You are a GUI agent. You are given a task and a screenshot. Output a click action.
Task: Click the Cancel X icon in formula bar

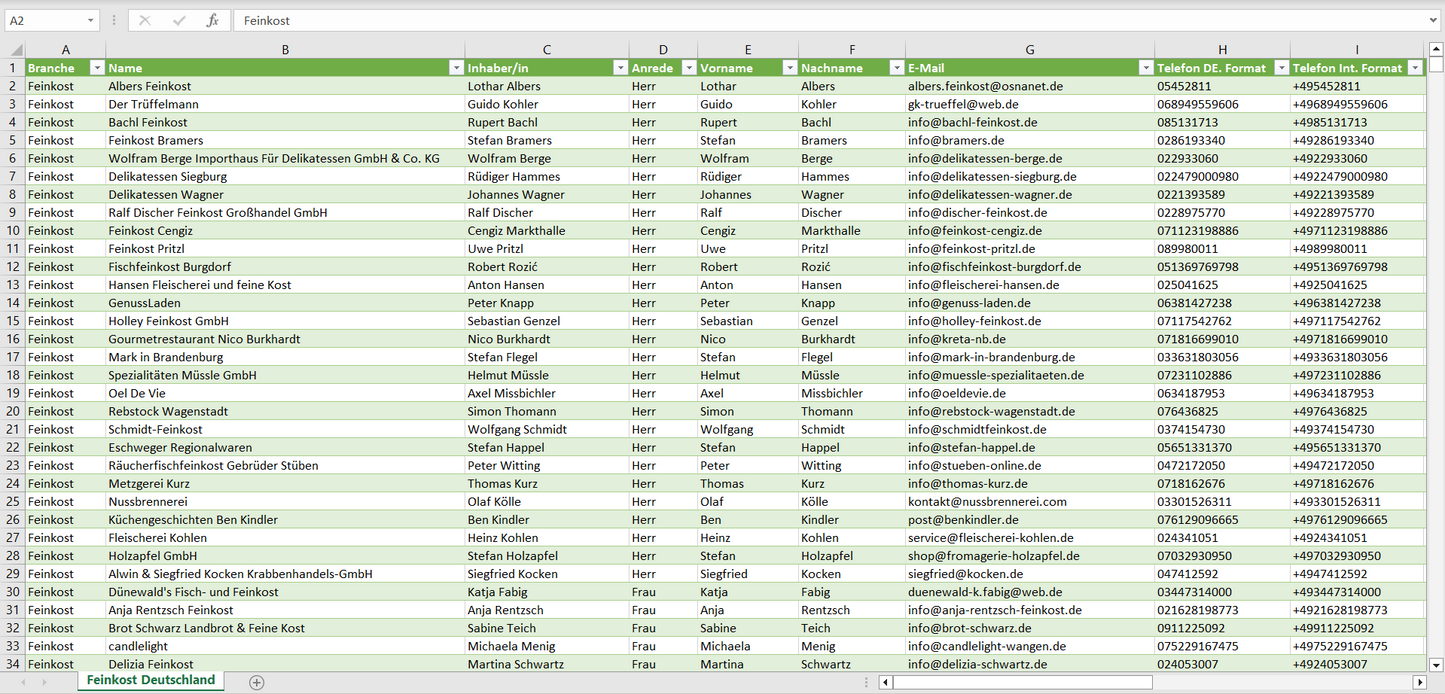click(145, 20)
